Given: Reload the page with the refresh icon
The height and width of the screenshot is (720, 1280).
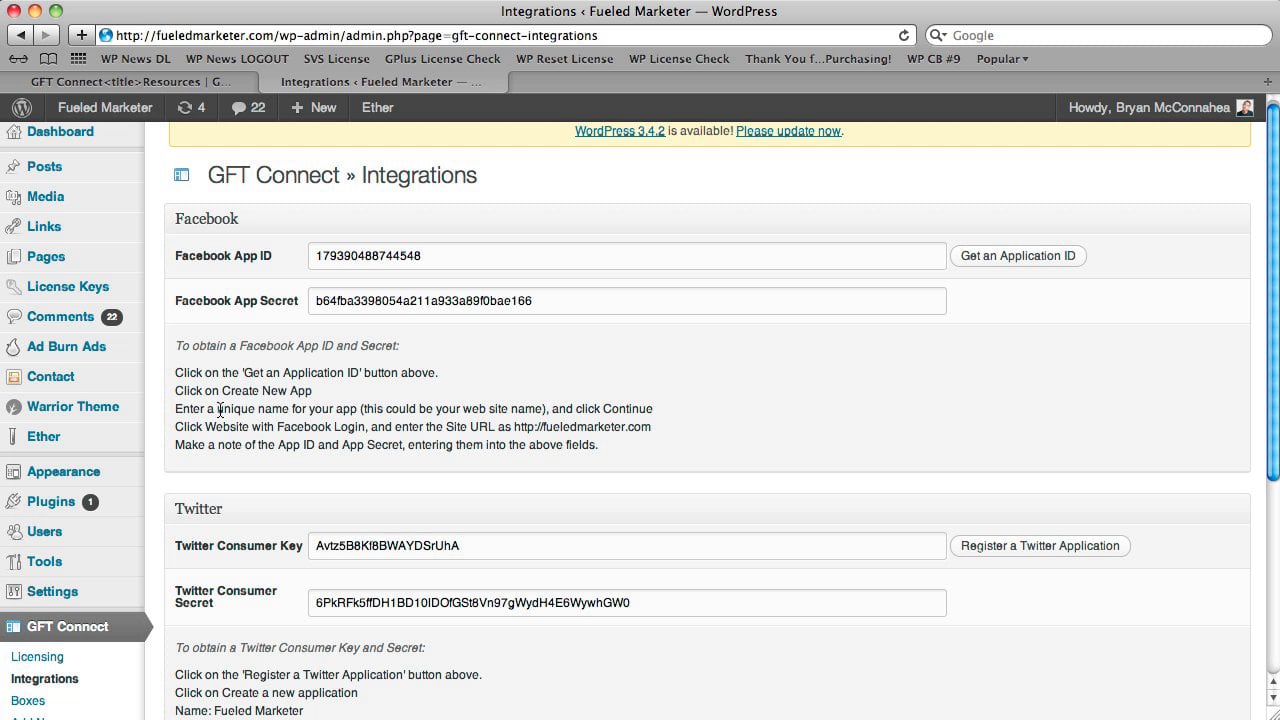Looking at the screenshot, I should click(x=904, y=35).
